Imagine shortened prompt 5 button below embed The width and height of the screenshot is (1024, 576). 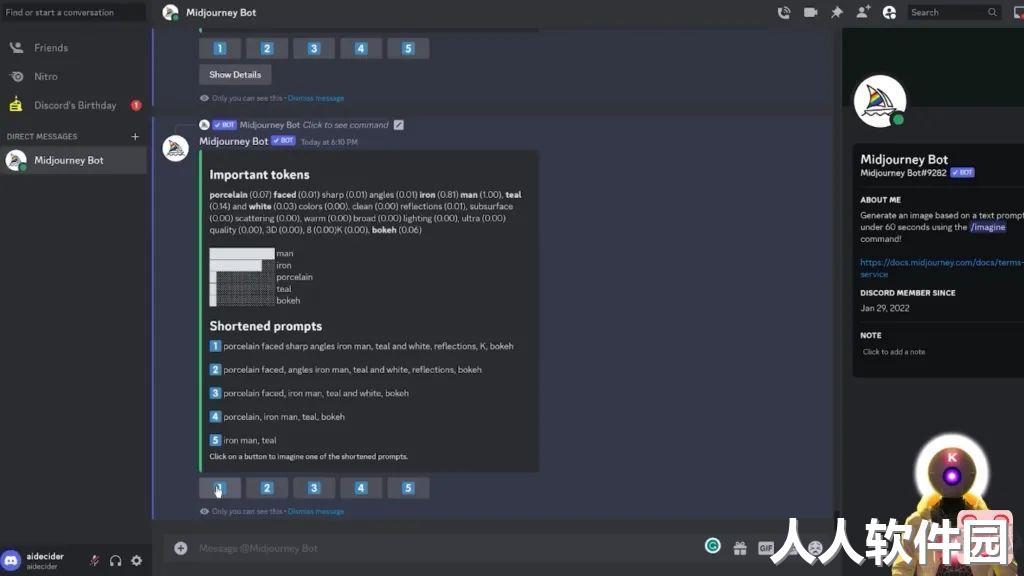(408, 488)
